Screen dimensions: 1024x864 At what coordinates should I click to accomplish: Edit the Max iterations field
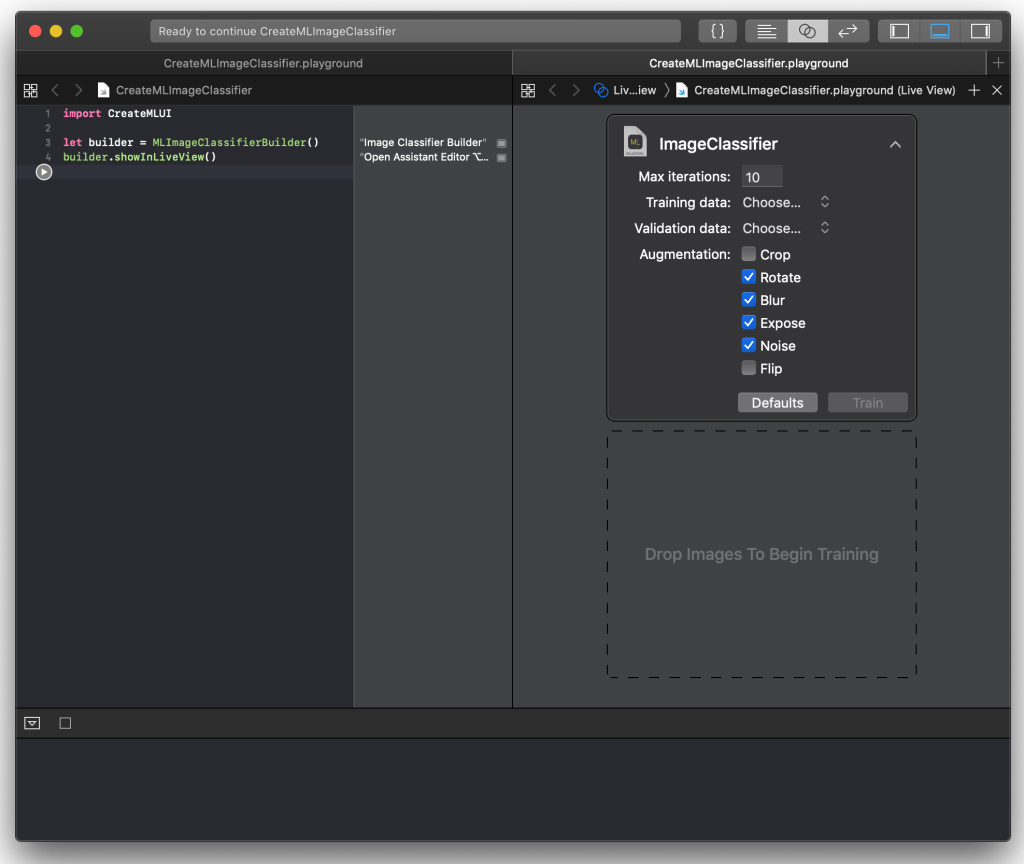[x=761, y=177]
